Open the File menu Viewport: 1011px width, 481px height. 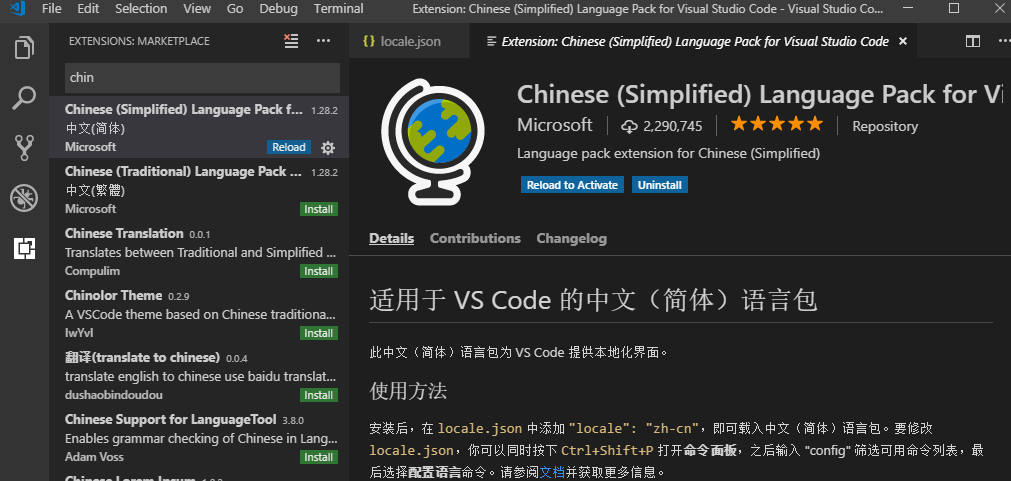tap(52, 9)
